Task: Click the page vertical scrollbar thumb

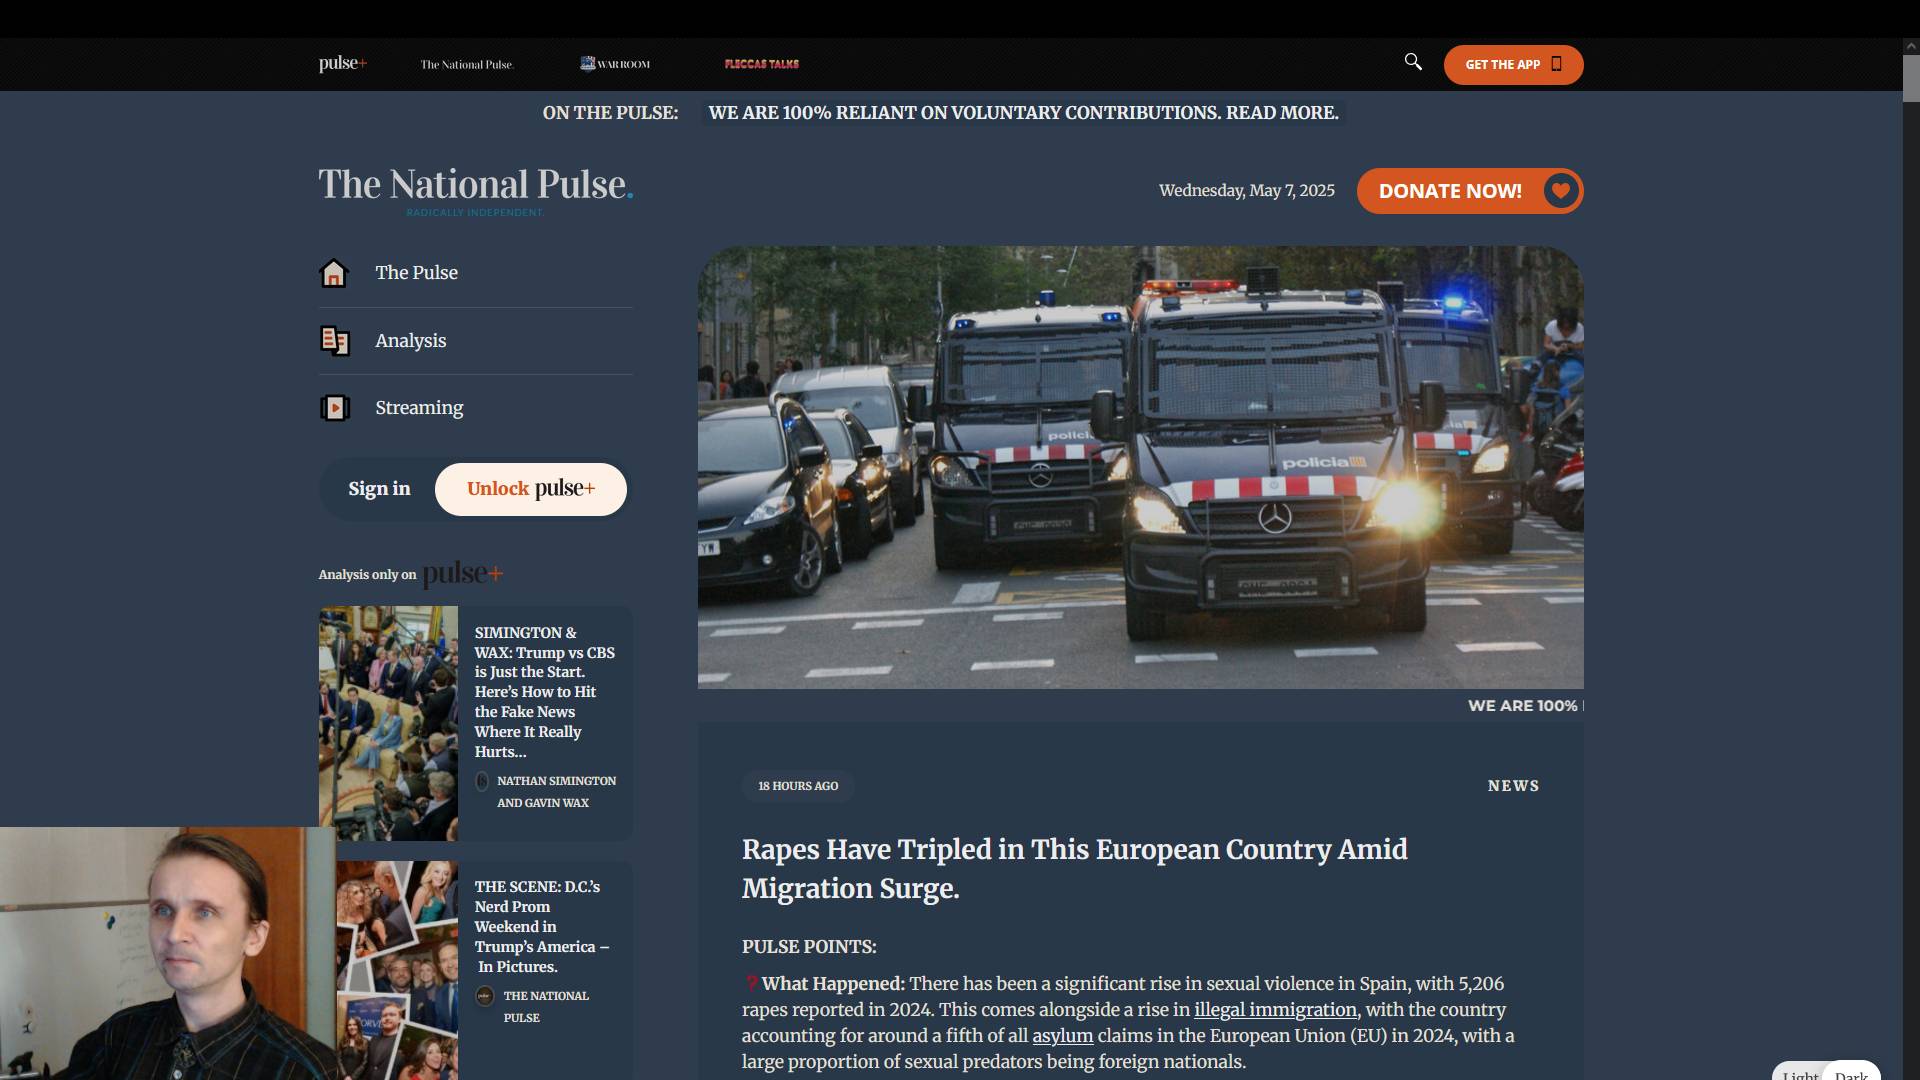Action: point(1910,78)
